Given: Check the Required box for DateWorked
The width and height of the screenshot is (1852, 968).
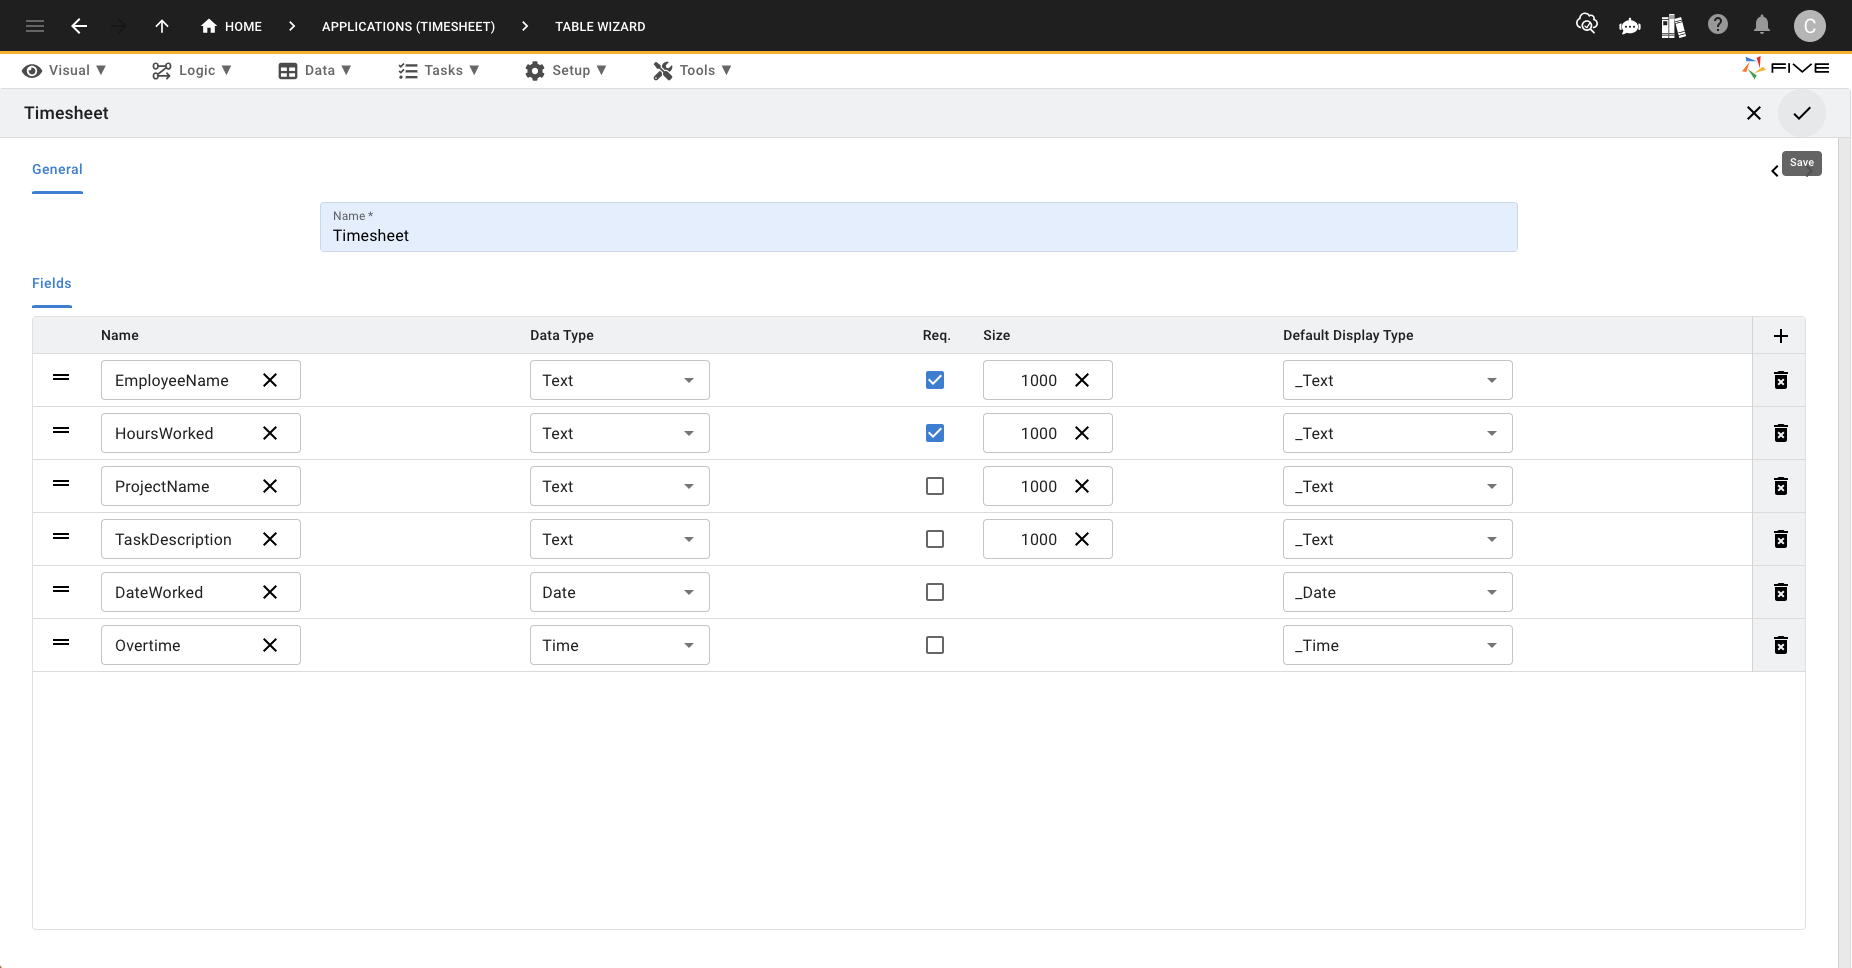Looking at the screenshot, I should [x=935, y=592].
